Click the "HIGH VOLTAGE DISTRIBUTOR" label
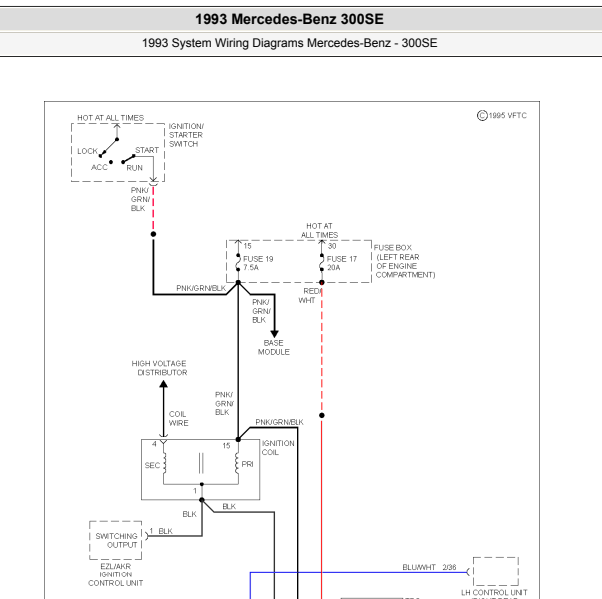Screen dimensions: 602x599 pos(159,368)
